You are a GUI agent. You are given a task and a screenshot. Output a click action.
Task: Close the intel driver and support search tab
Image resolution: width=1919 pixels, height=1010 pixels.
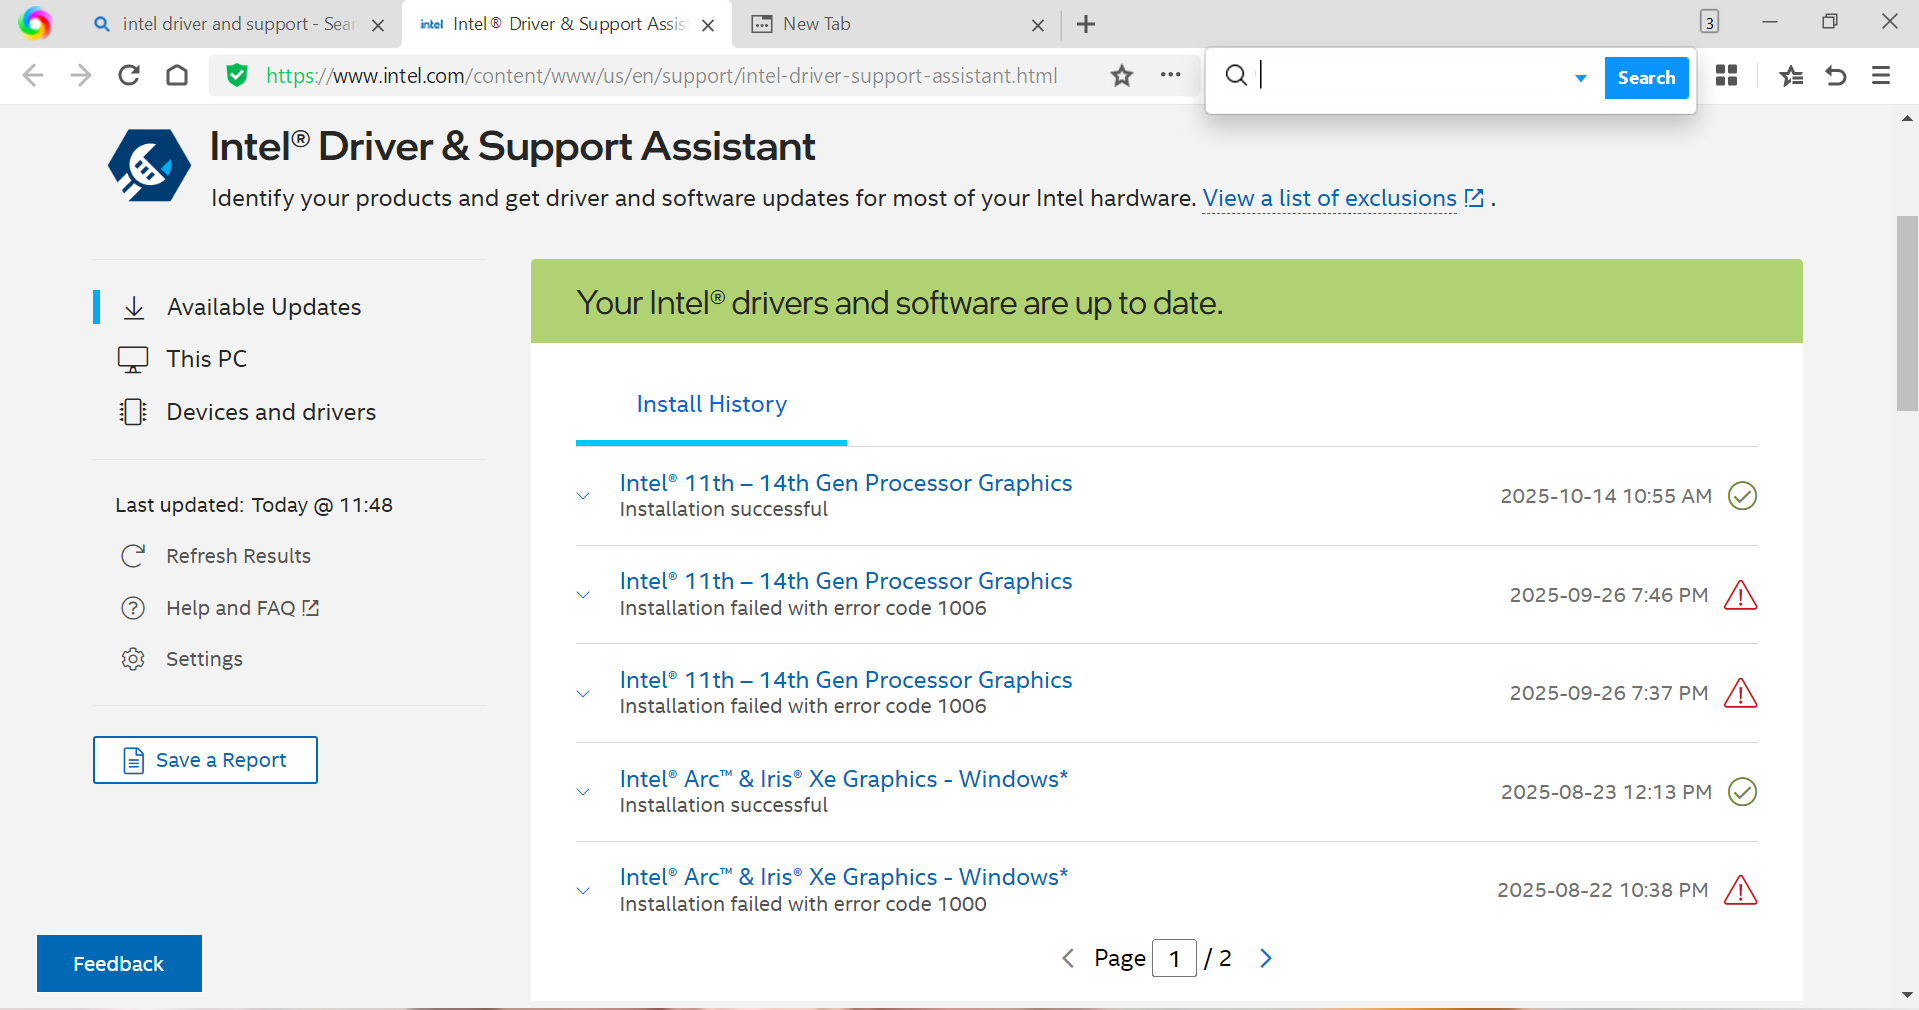[x=378, y=25]
